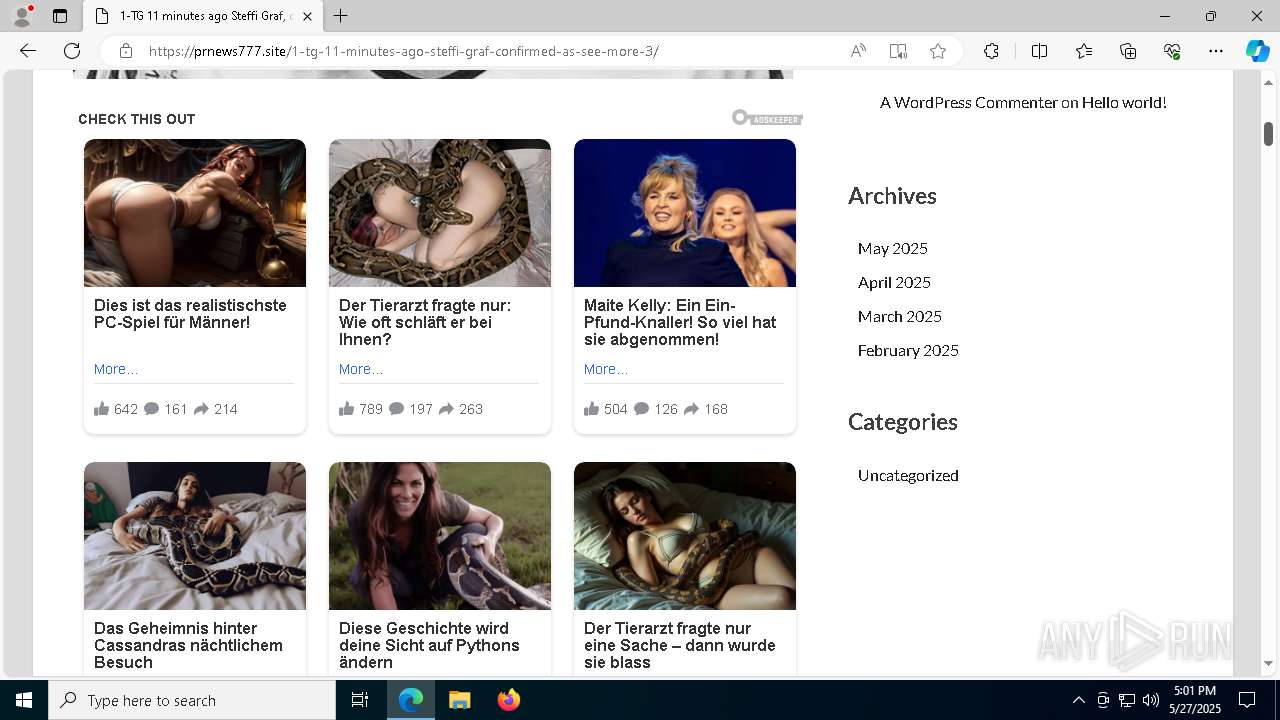Click the page vertical scrollbar thumb
1280x720 pixels.
1268,134
